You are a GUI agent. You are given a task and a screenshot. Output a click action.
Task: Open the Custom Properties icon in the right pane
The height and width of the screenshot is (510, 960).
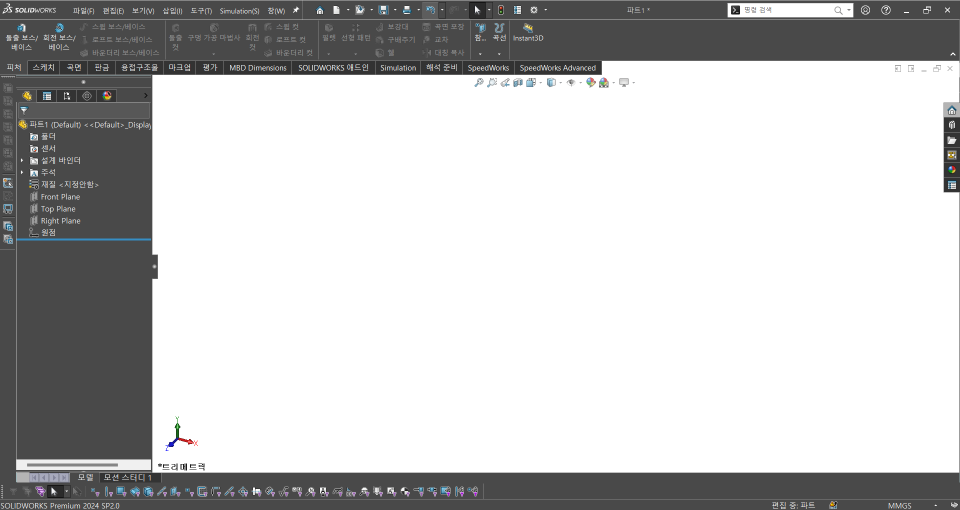coord(951,185)
